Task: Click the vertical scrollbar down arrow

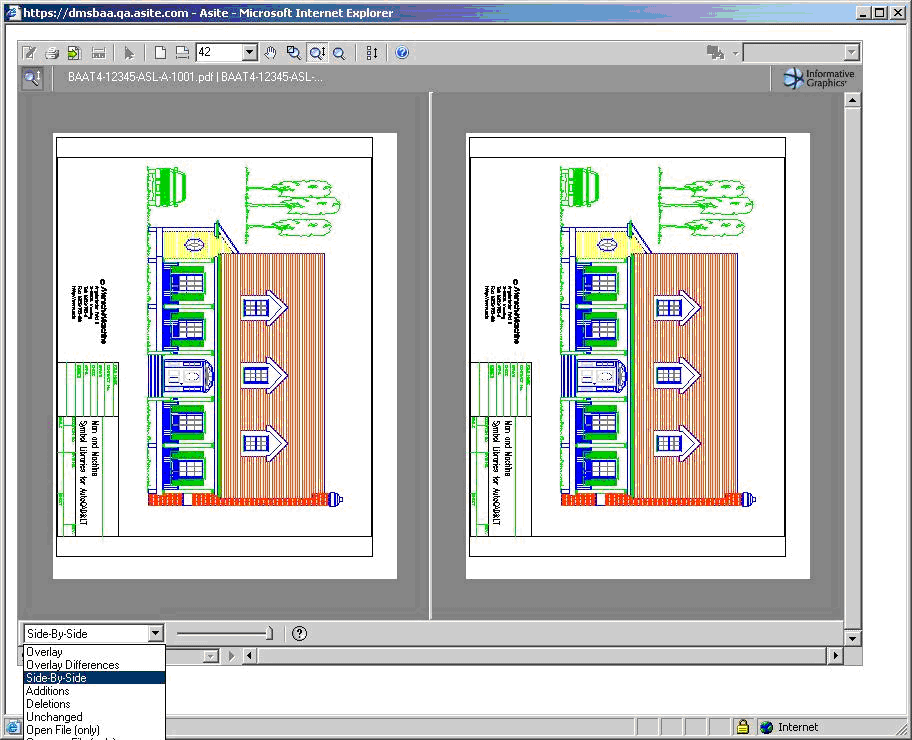Action: [852, 638]
